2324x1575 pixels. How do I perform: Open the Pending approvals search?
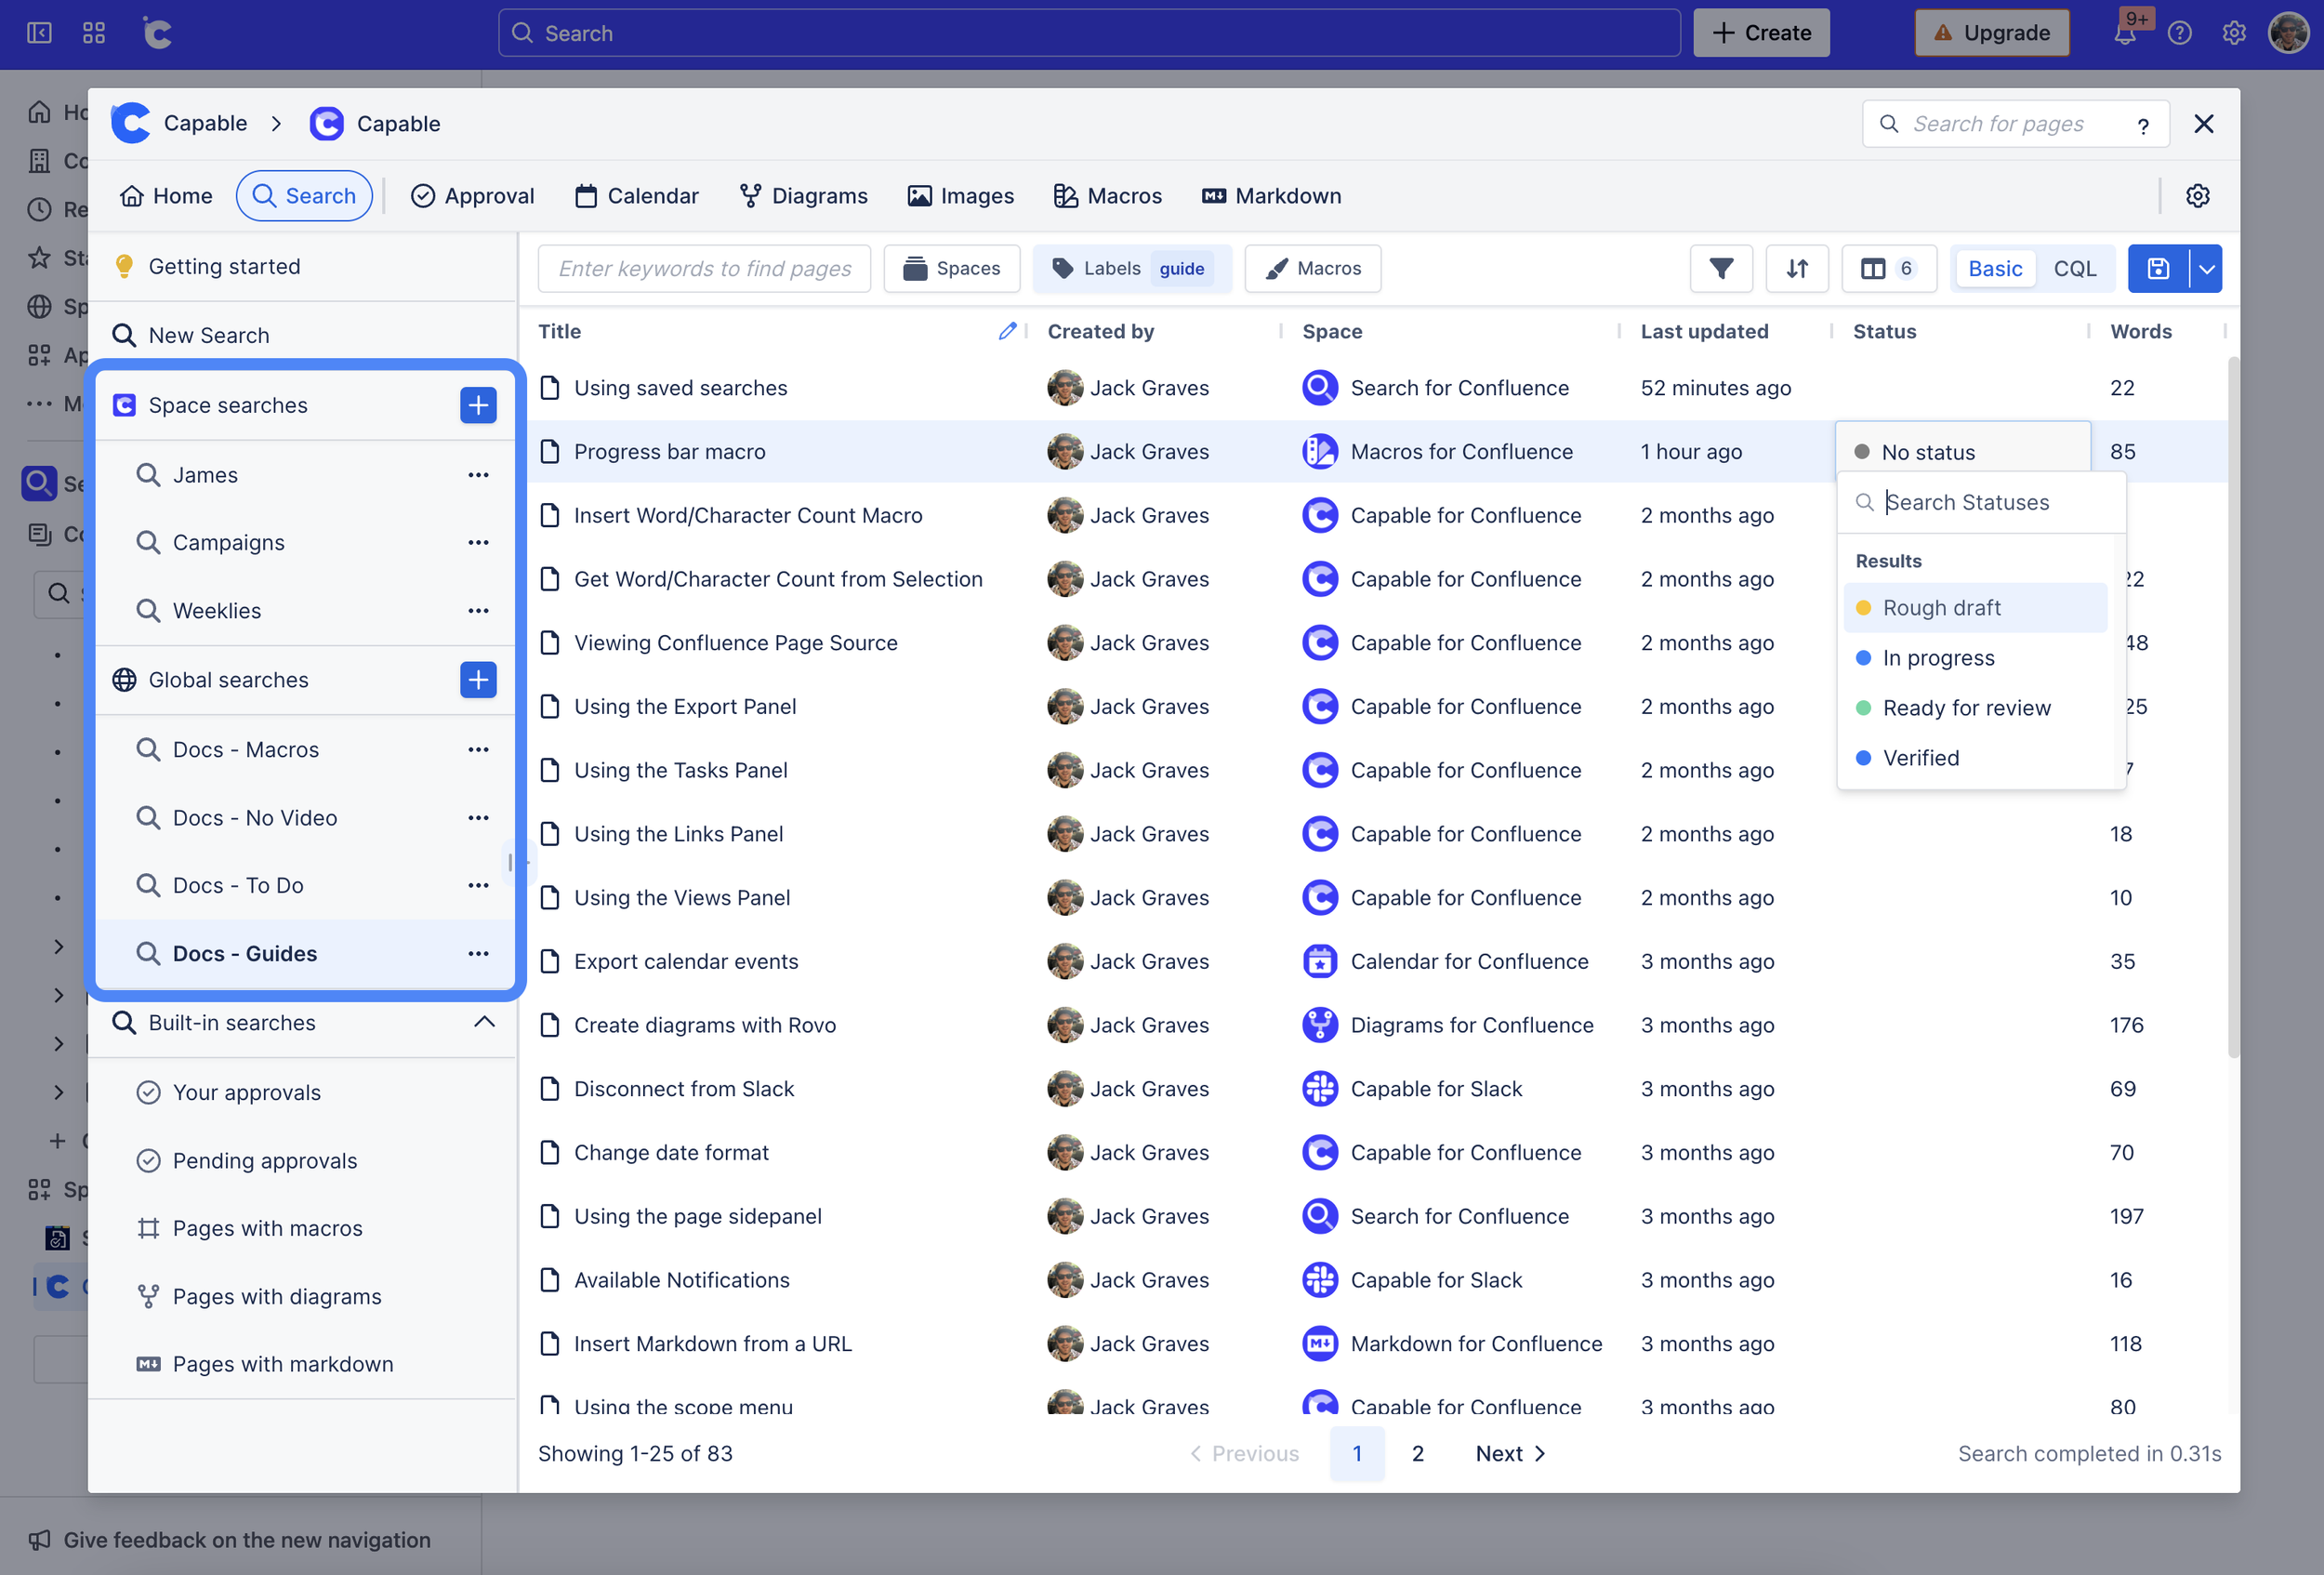(x=264, y=1160)
